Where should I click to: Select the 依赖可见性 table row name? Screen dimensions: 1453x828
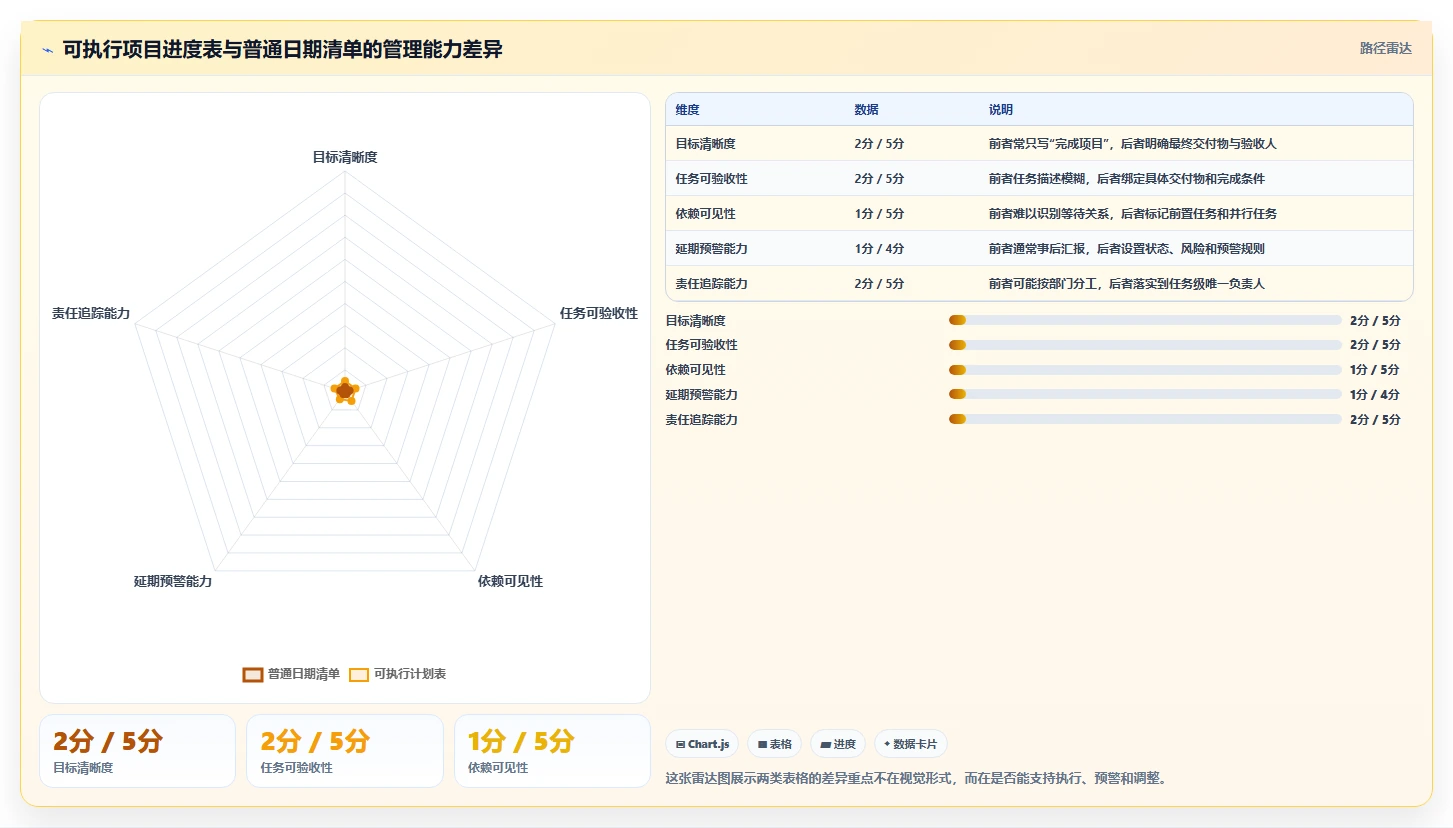(705, 214)
